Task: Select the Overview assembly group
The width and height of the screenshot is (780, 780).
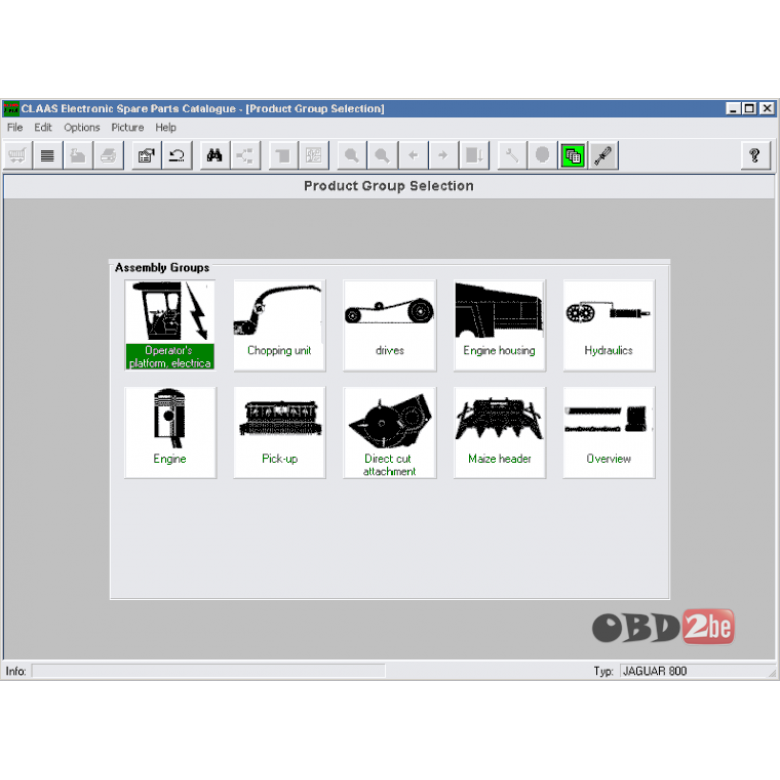Action: 609,433
